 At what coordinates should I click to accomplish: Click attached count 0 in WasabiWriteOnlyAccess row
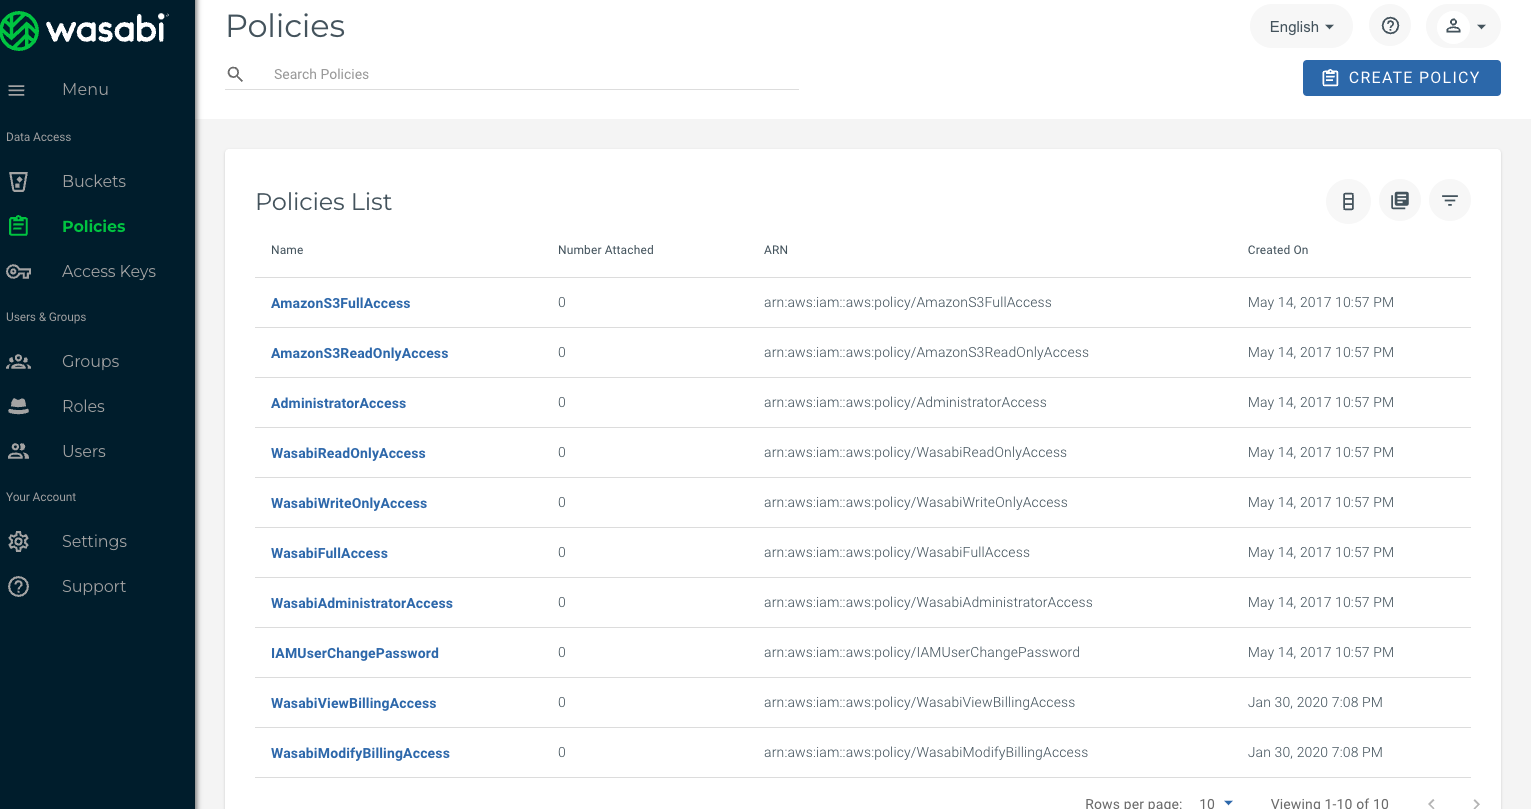tap(562, 502)
